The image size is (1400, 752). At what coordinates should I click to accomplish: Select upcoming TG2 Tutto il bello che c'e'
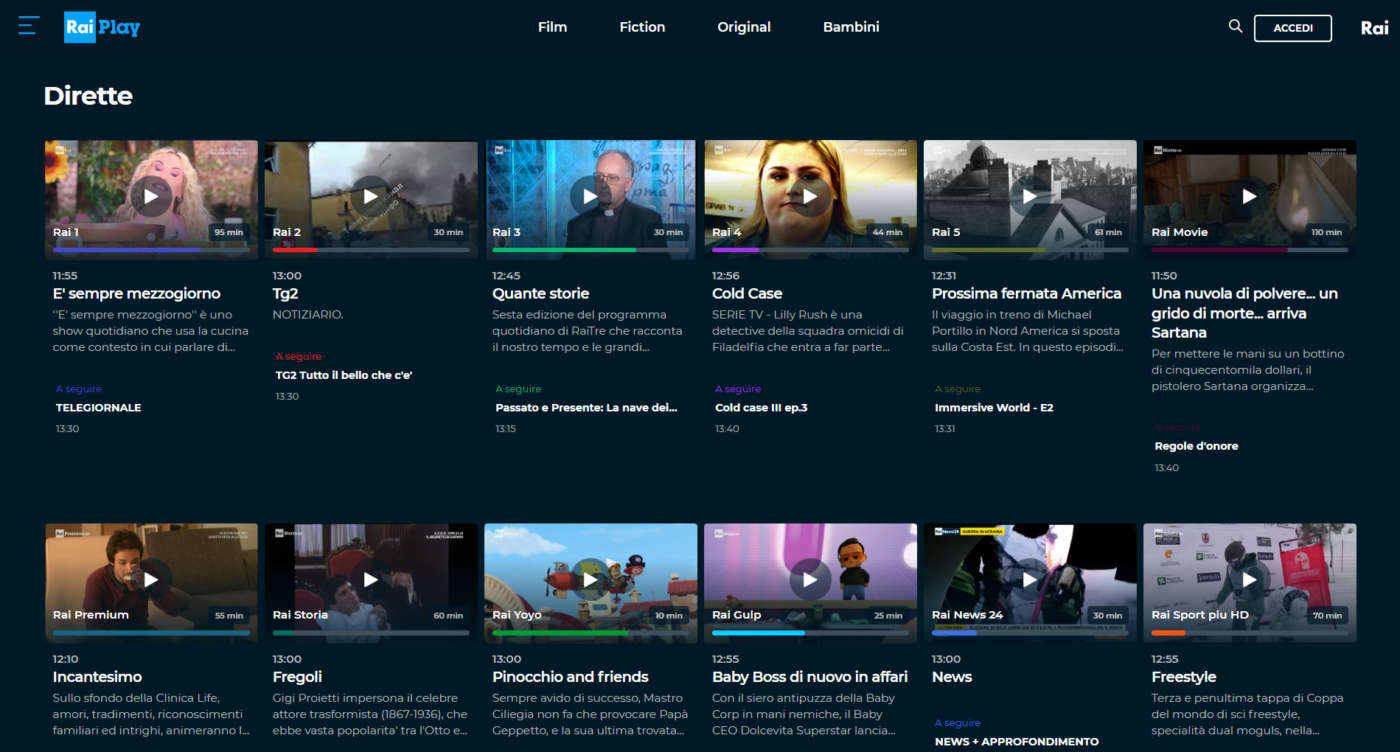pyautogui.click(x=345, y=376)
